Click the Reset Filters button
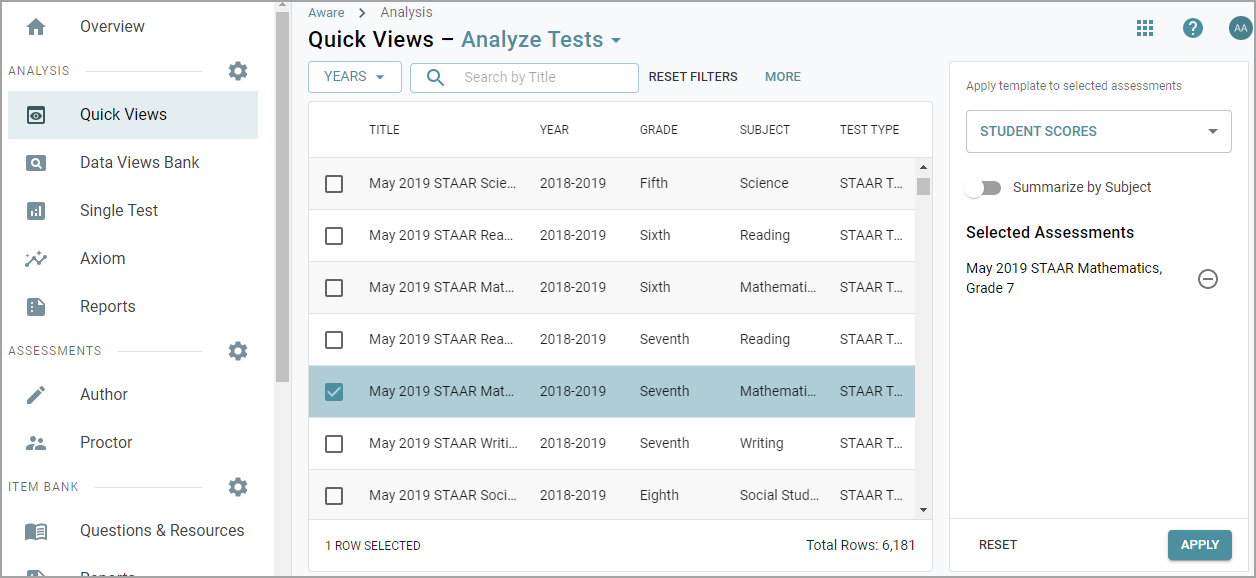 (693, 77)
